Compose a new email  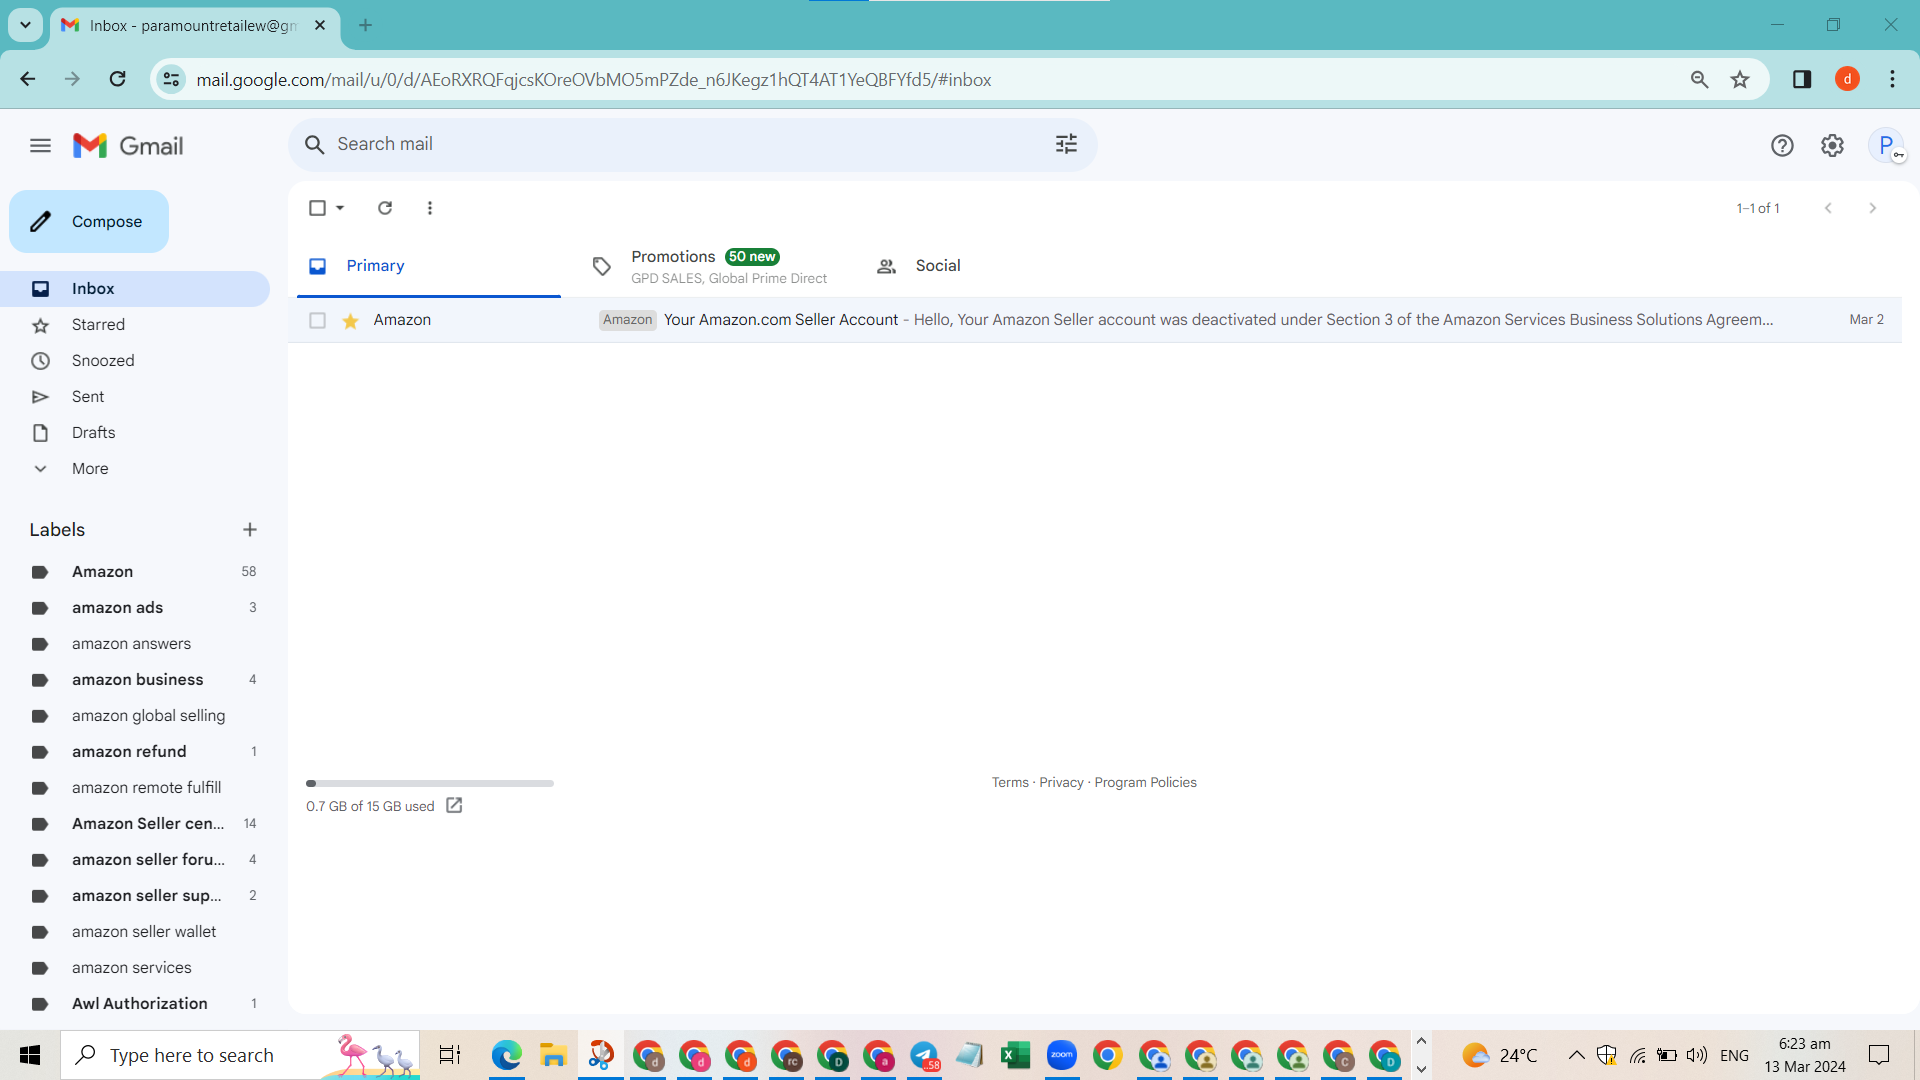[x=89, y=222]
